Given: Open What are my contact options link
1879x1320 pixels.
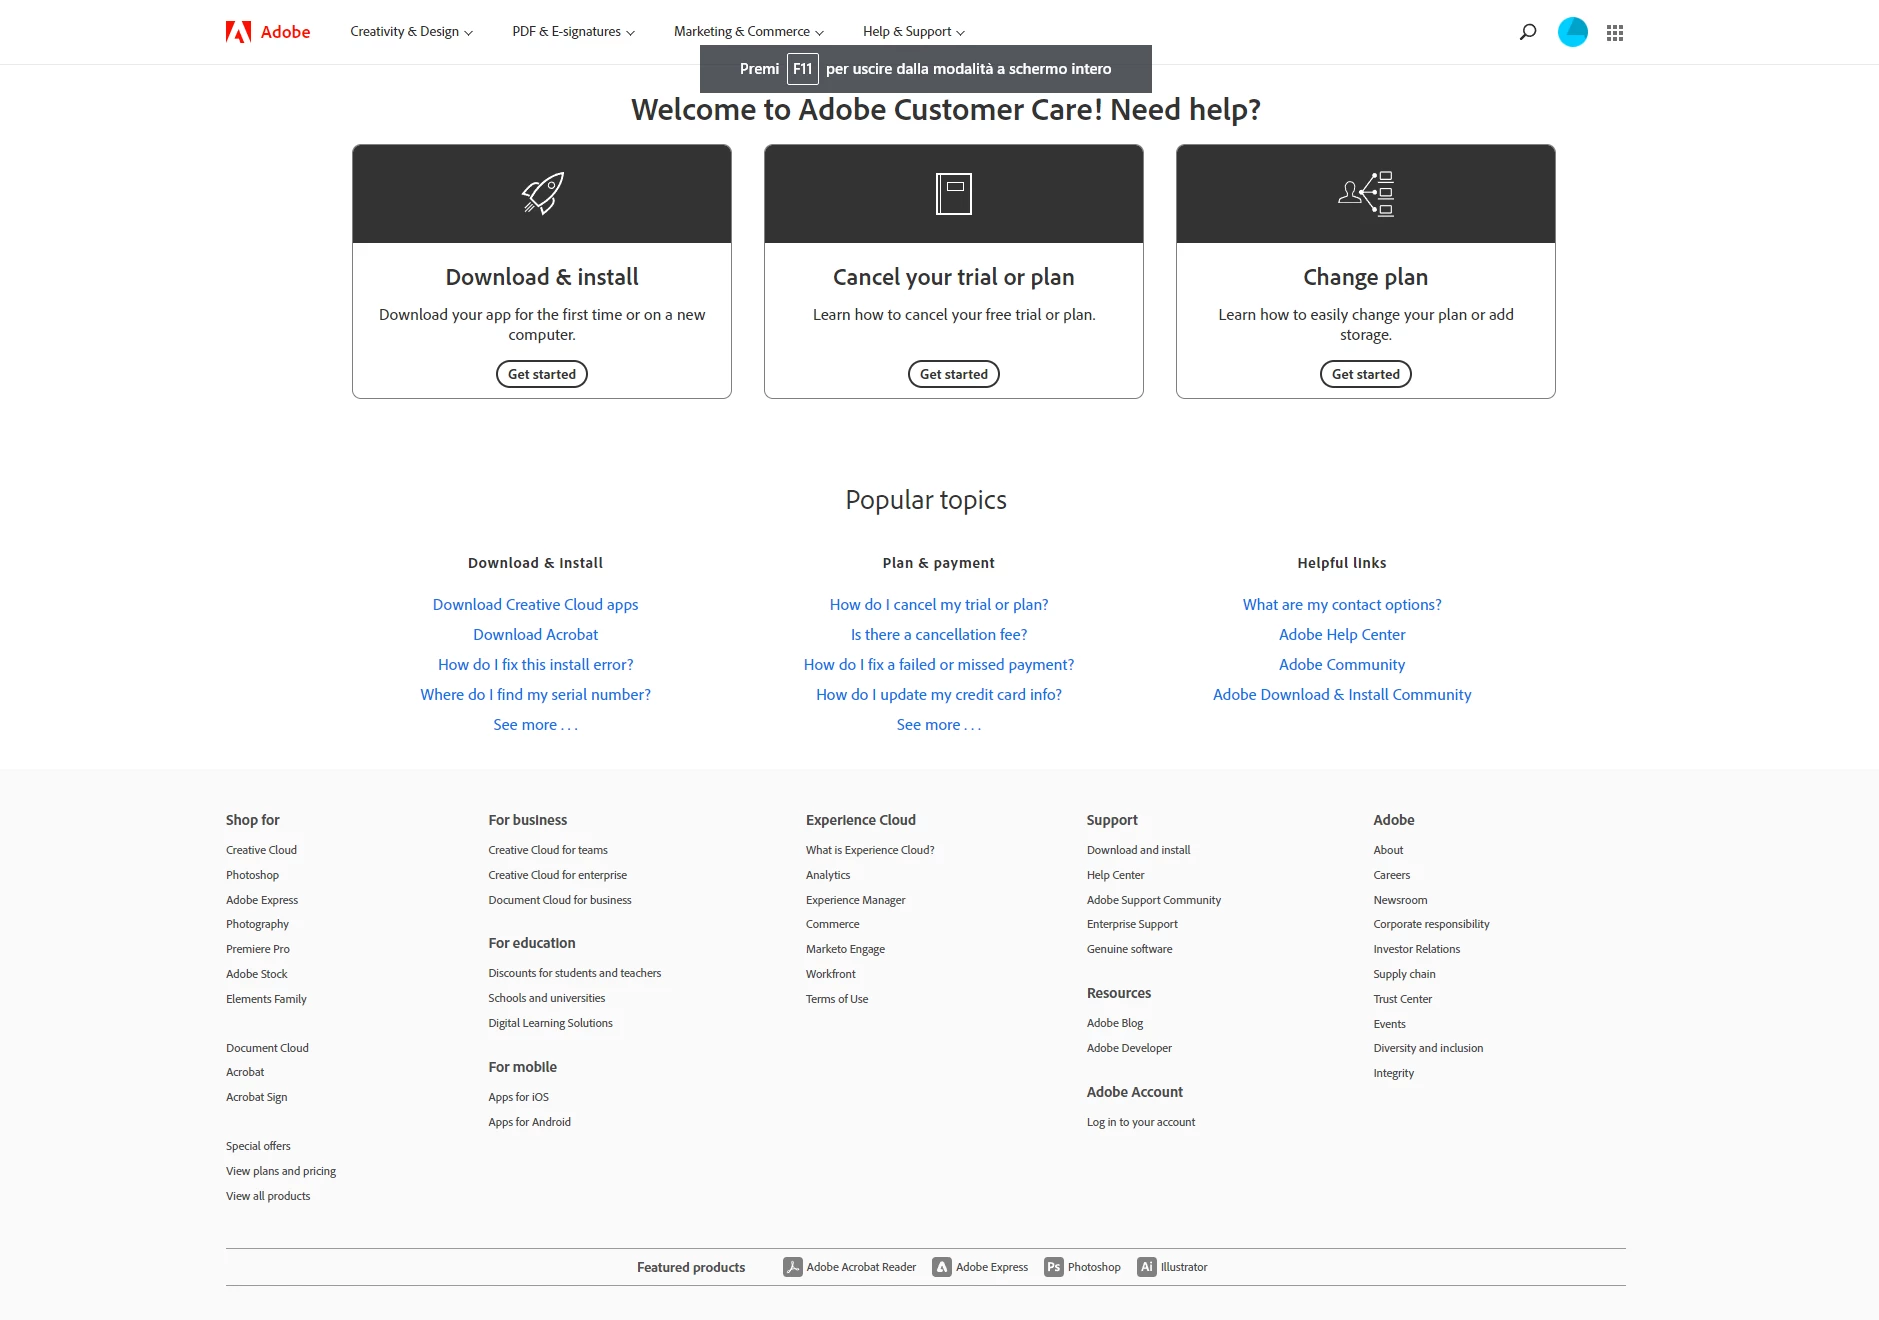Looking at the screenshot, I should (1342, 605).
